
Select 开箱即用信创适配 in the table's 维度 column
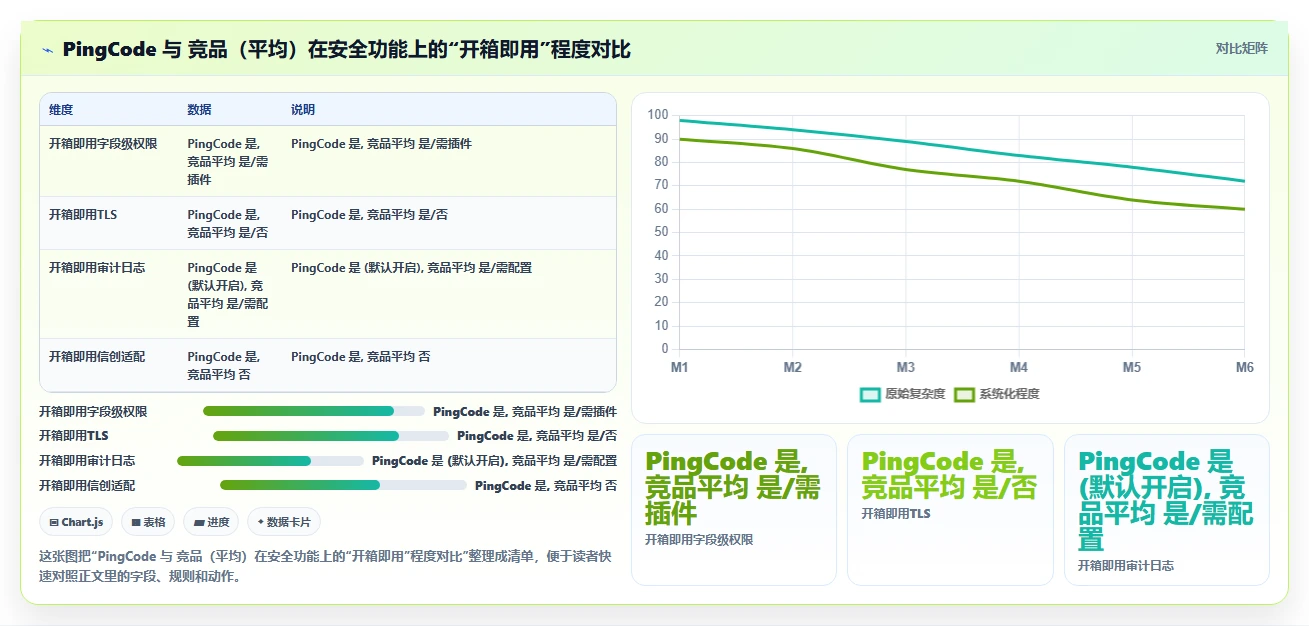97,357
